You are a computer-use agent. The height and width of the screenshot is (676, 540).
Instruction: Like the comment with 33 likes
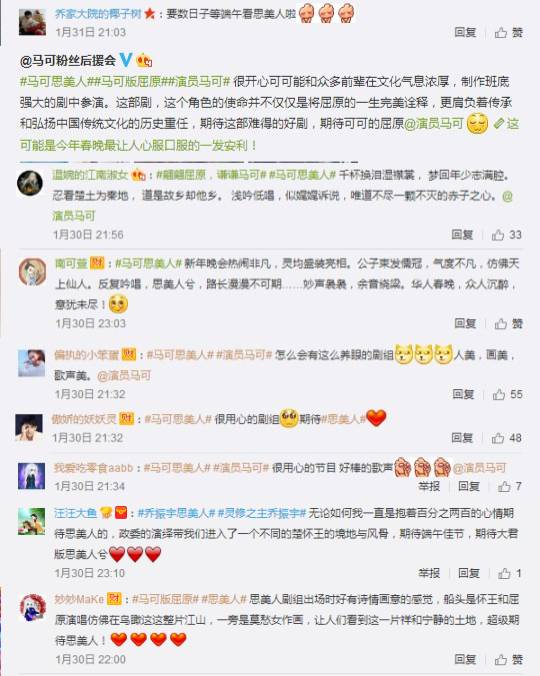click(506, 235)
